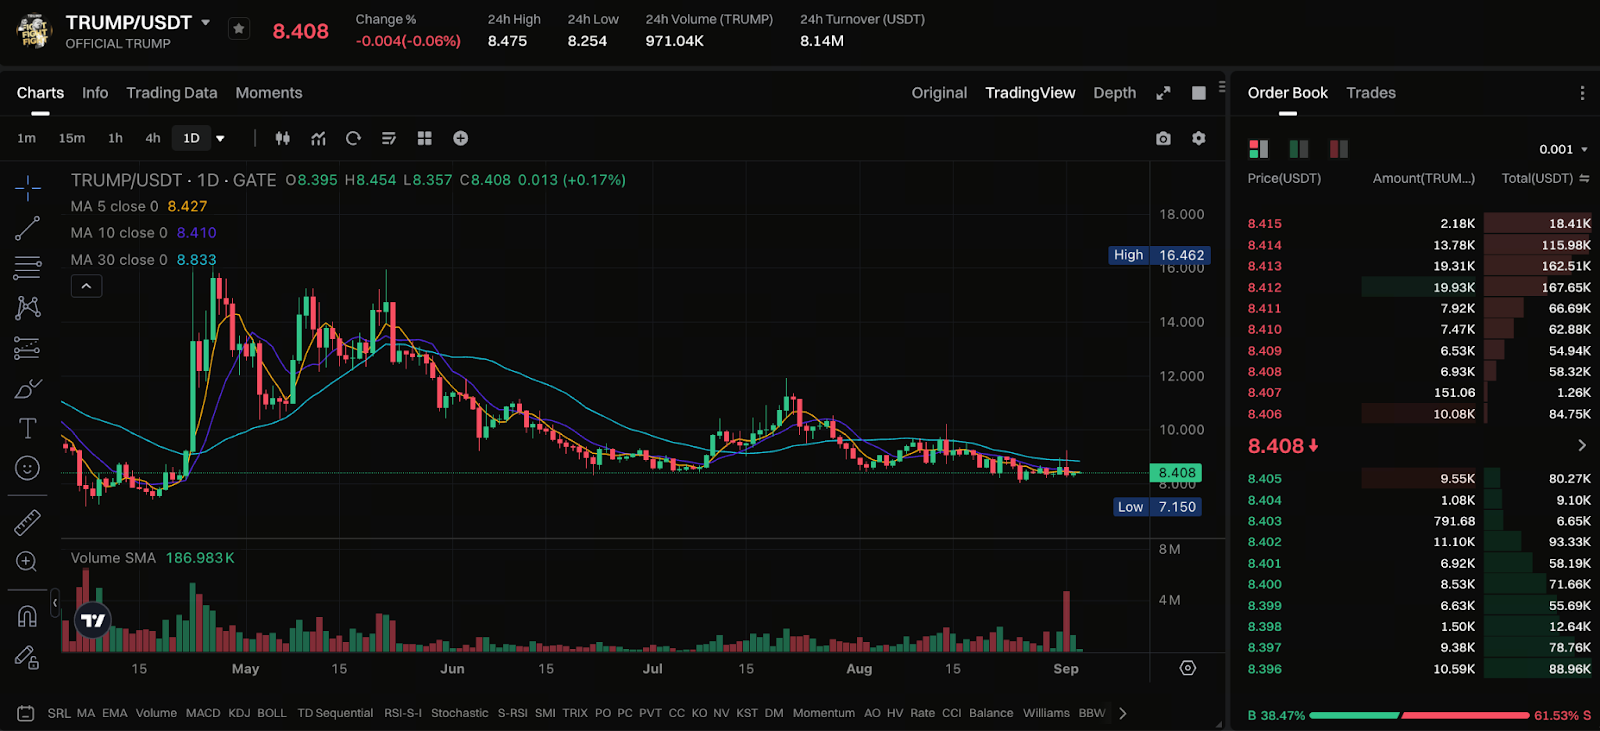1600x731 pixels.
Task: Collapse the left drawing toolbar
Action: (55, 602)
